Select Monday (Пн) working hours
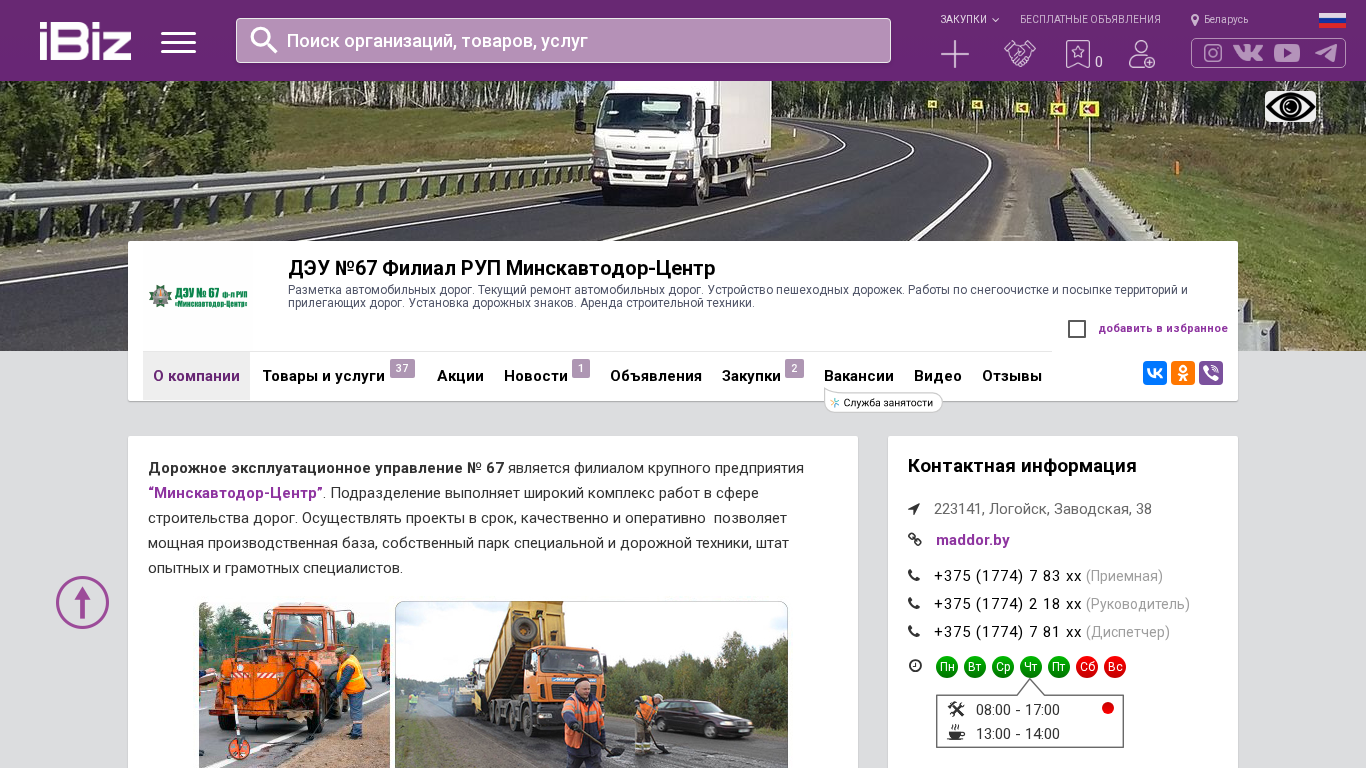The image size is (1366, 768). pos(947,667)
